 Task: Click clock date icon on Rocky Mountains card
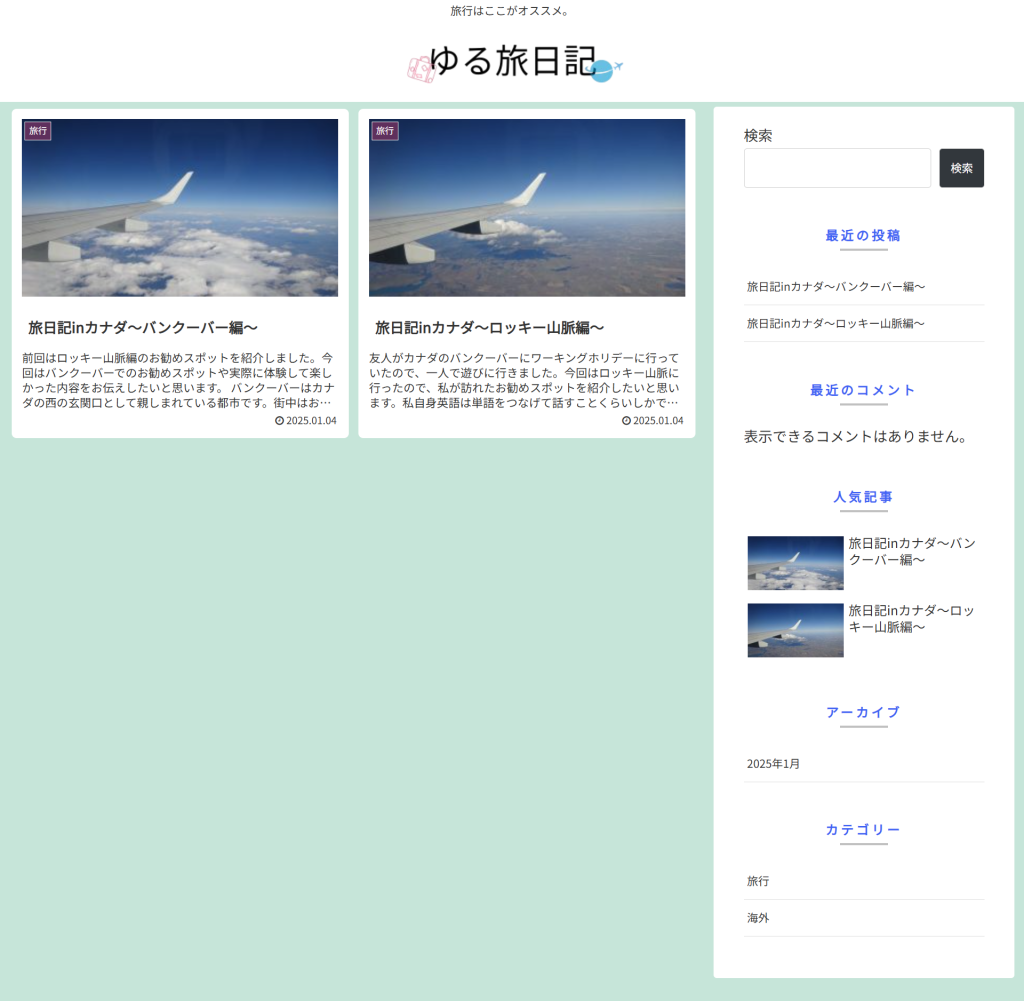point(626,421)
